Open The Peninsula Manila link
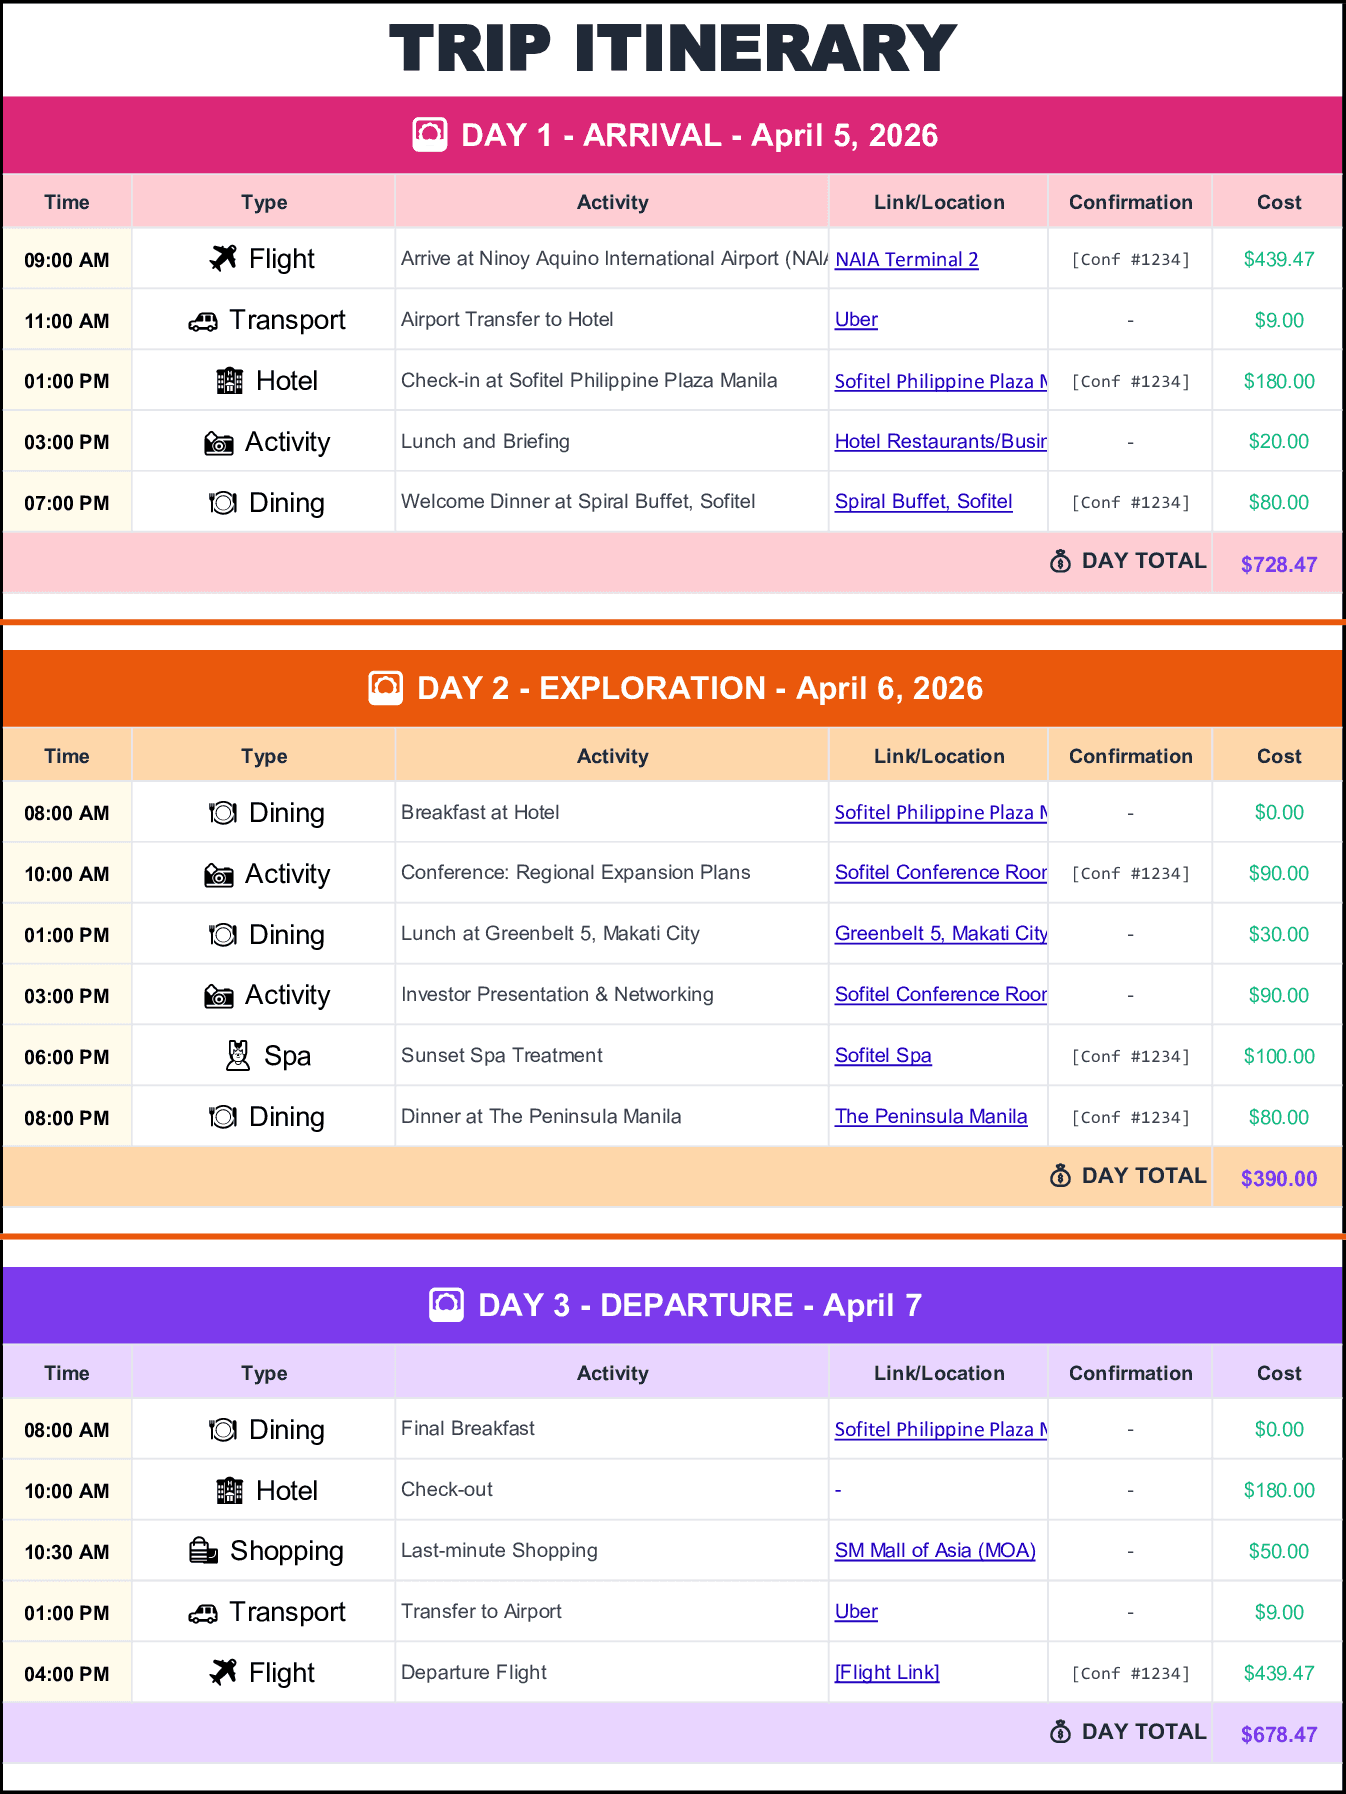 (x=931, y=1116)
